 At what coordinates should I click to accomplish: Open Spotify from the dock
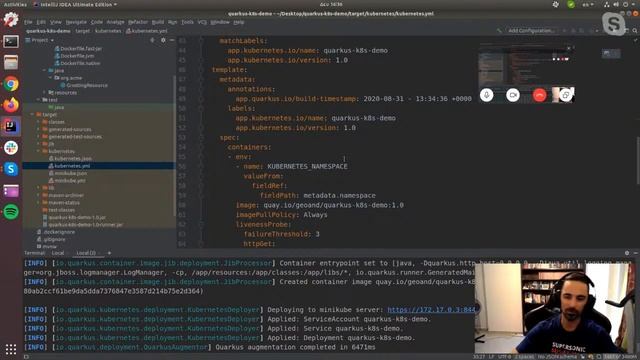11,211
